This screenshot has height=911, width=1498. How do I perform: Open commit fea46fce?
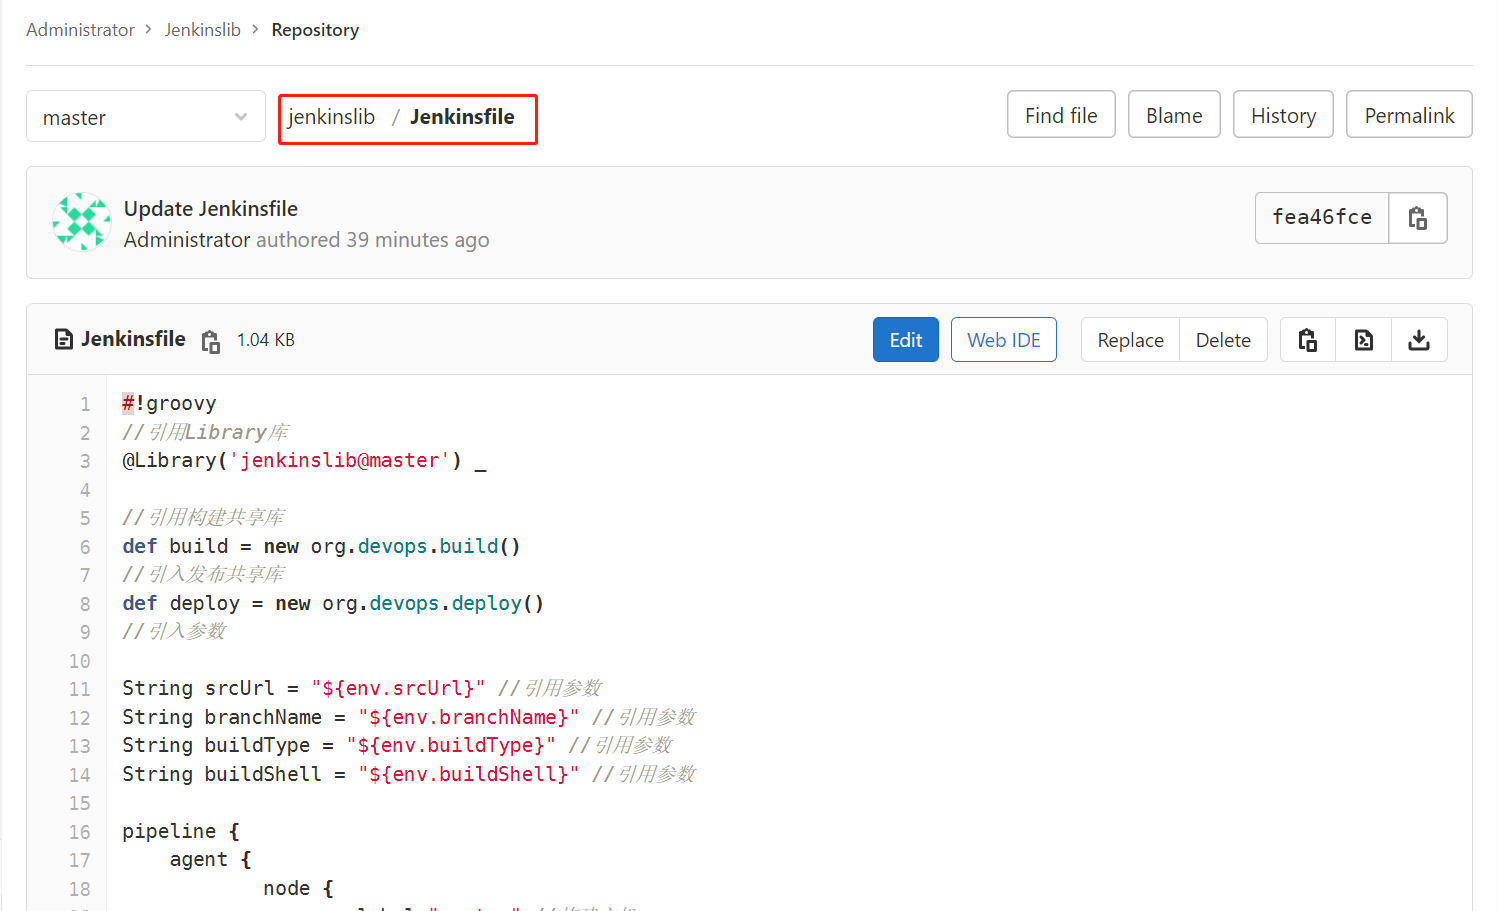tap(1322, 217)
